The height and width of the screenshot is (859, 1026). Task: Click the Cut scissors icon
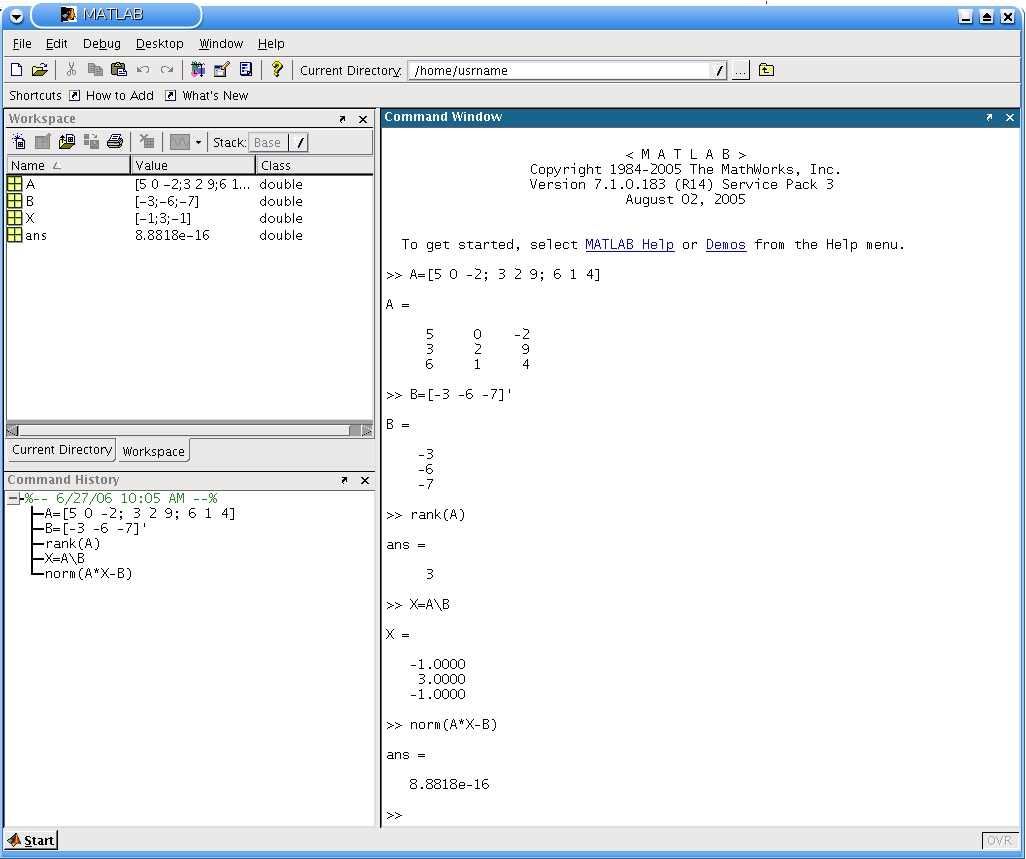(71, 69)
